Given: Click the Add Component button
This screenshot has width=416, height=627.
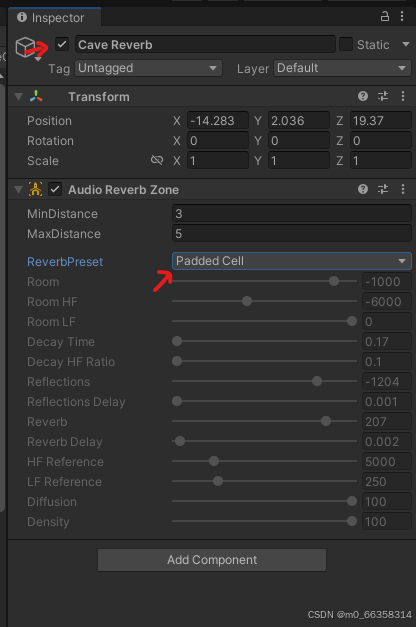Looking at the screenshot, I should pos(212,560).
